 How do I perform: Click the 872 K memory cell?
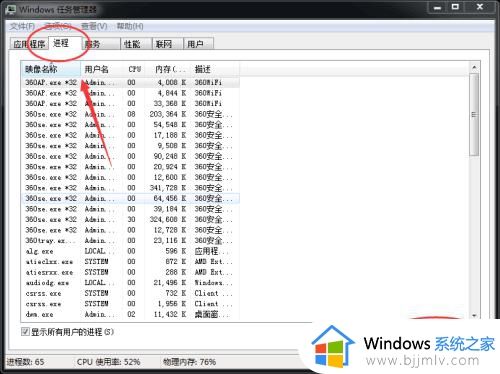pos(176,262)
